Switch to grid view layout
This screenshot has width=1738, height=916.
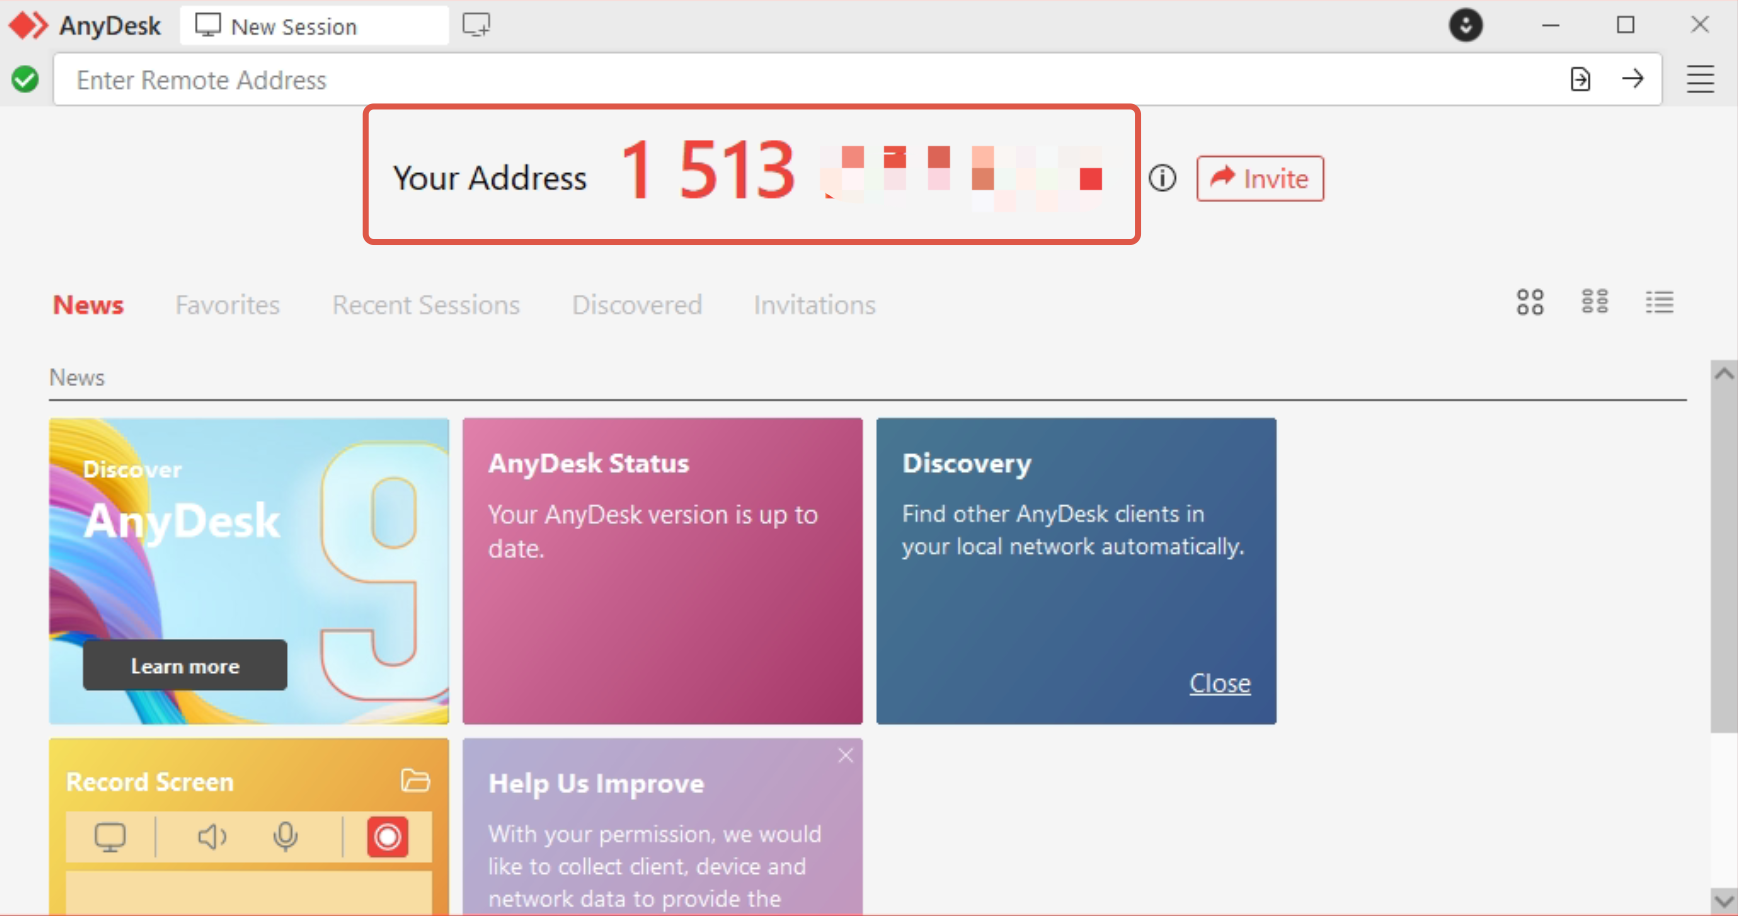pyautogui.click(x=1529, y=301)
